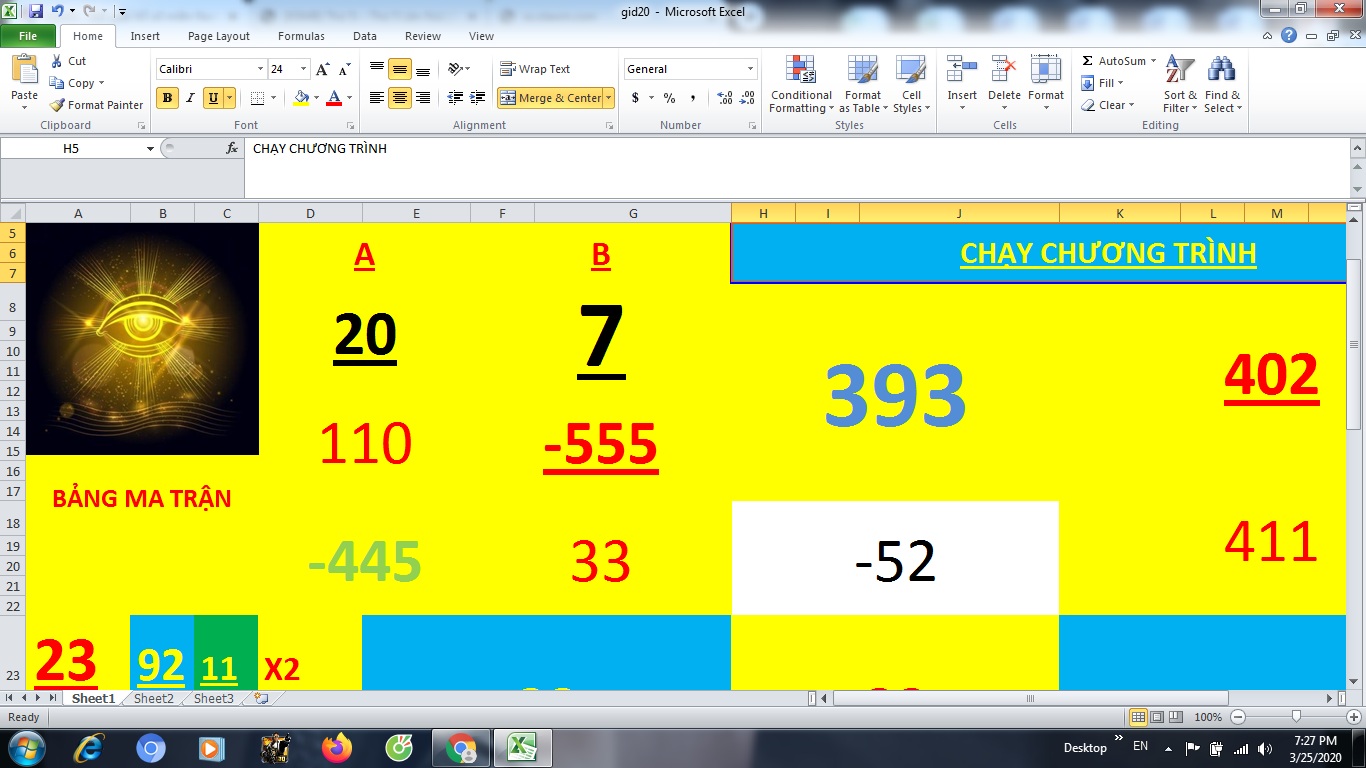Open the General number format dropdown
The height and width of the screenshot is (768, 1366).
coord(750,69)
